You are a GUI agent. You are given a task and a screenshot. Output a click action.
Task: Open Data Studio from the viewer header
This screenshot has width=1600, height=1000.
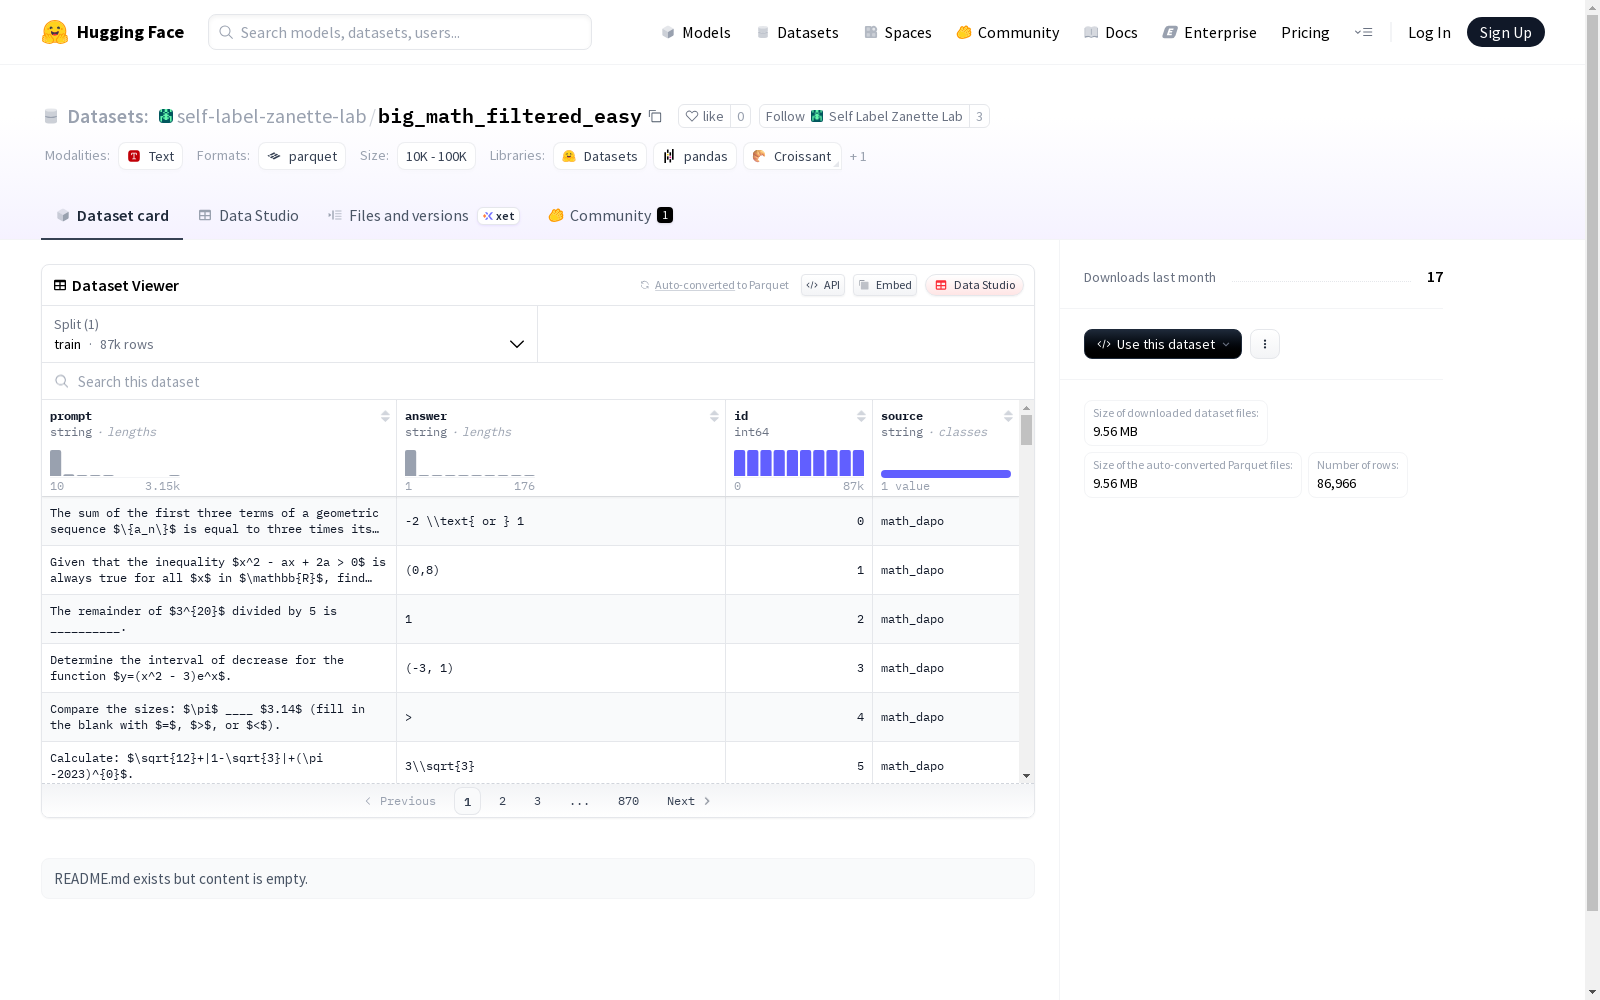click(x=975, y=285)
